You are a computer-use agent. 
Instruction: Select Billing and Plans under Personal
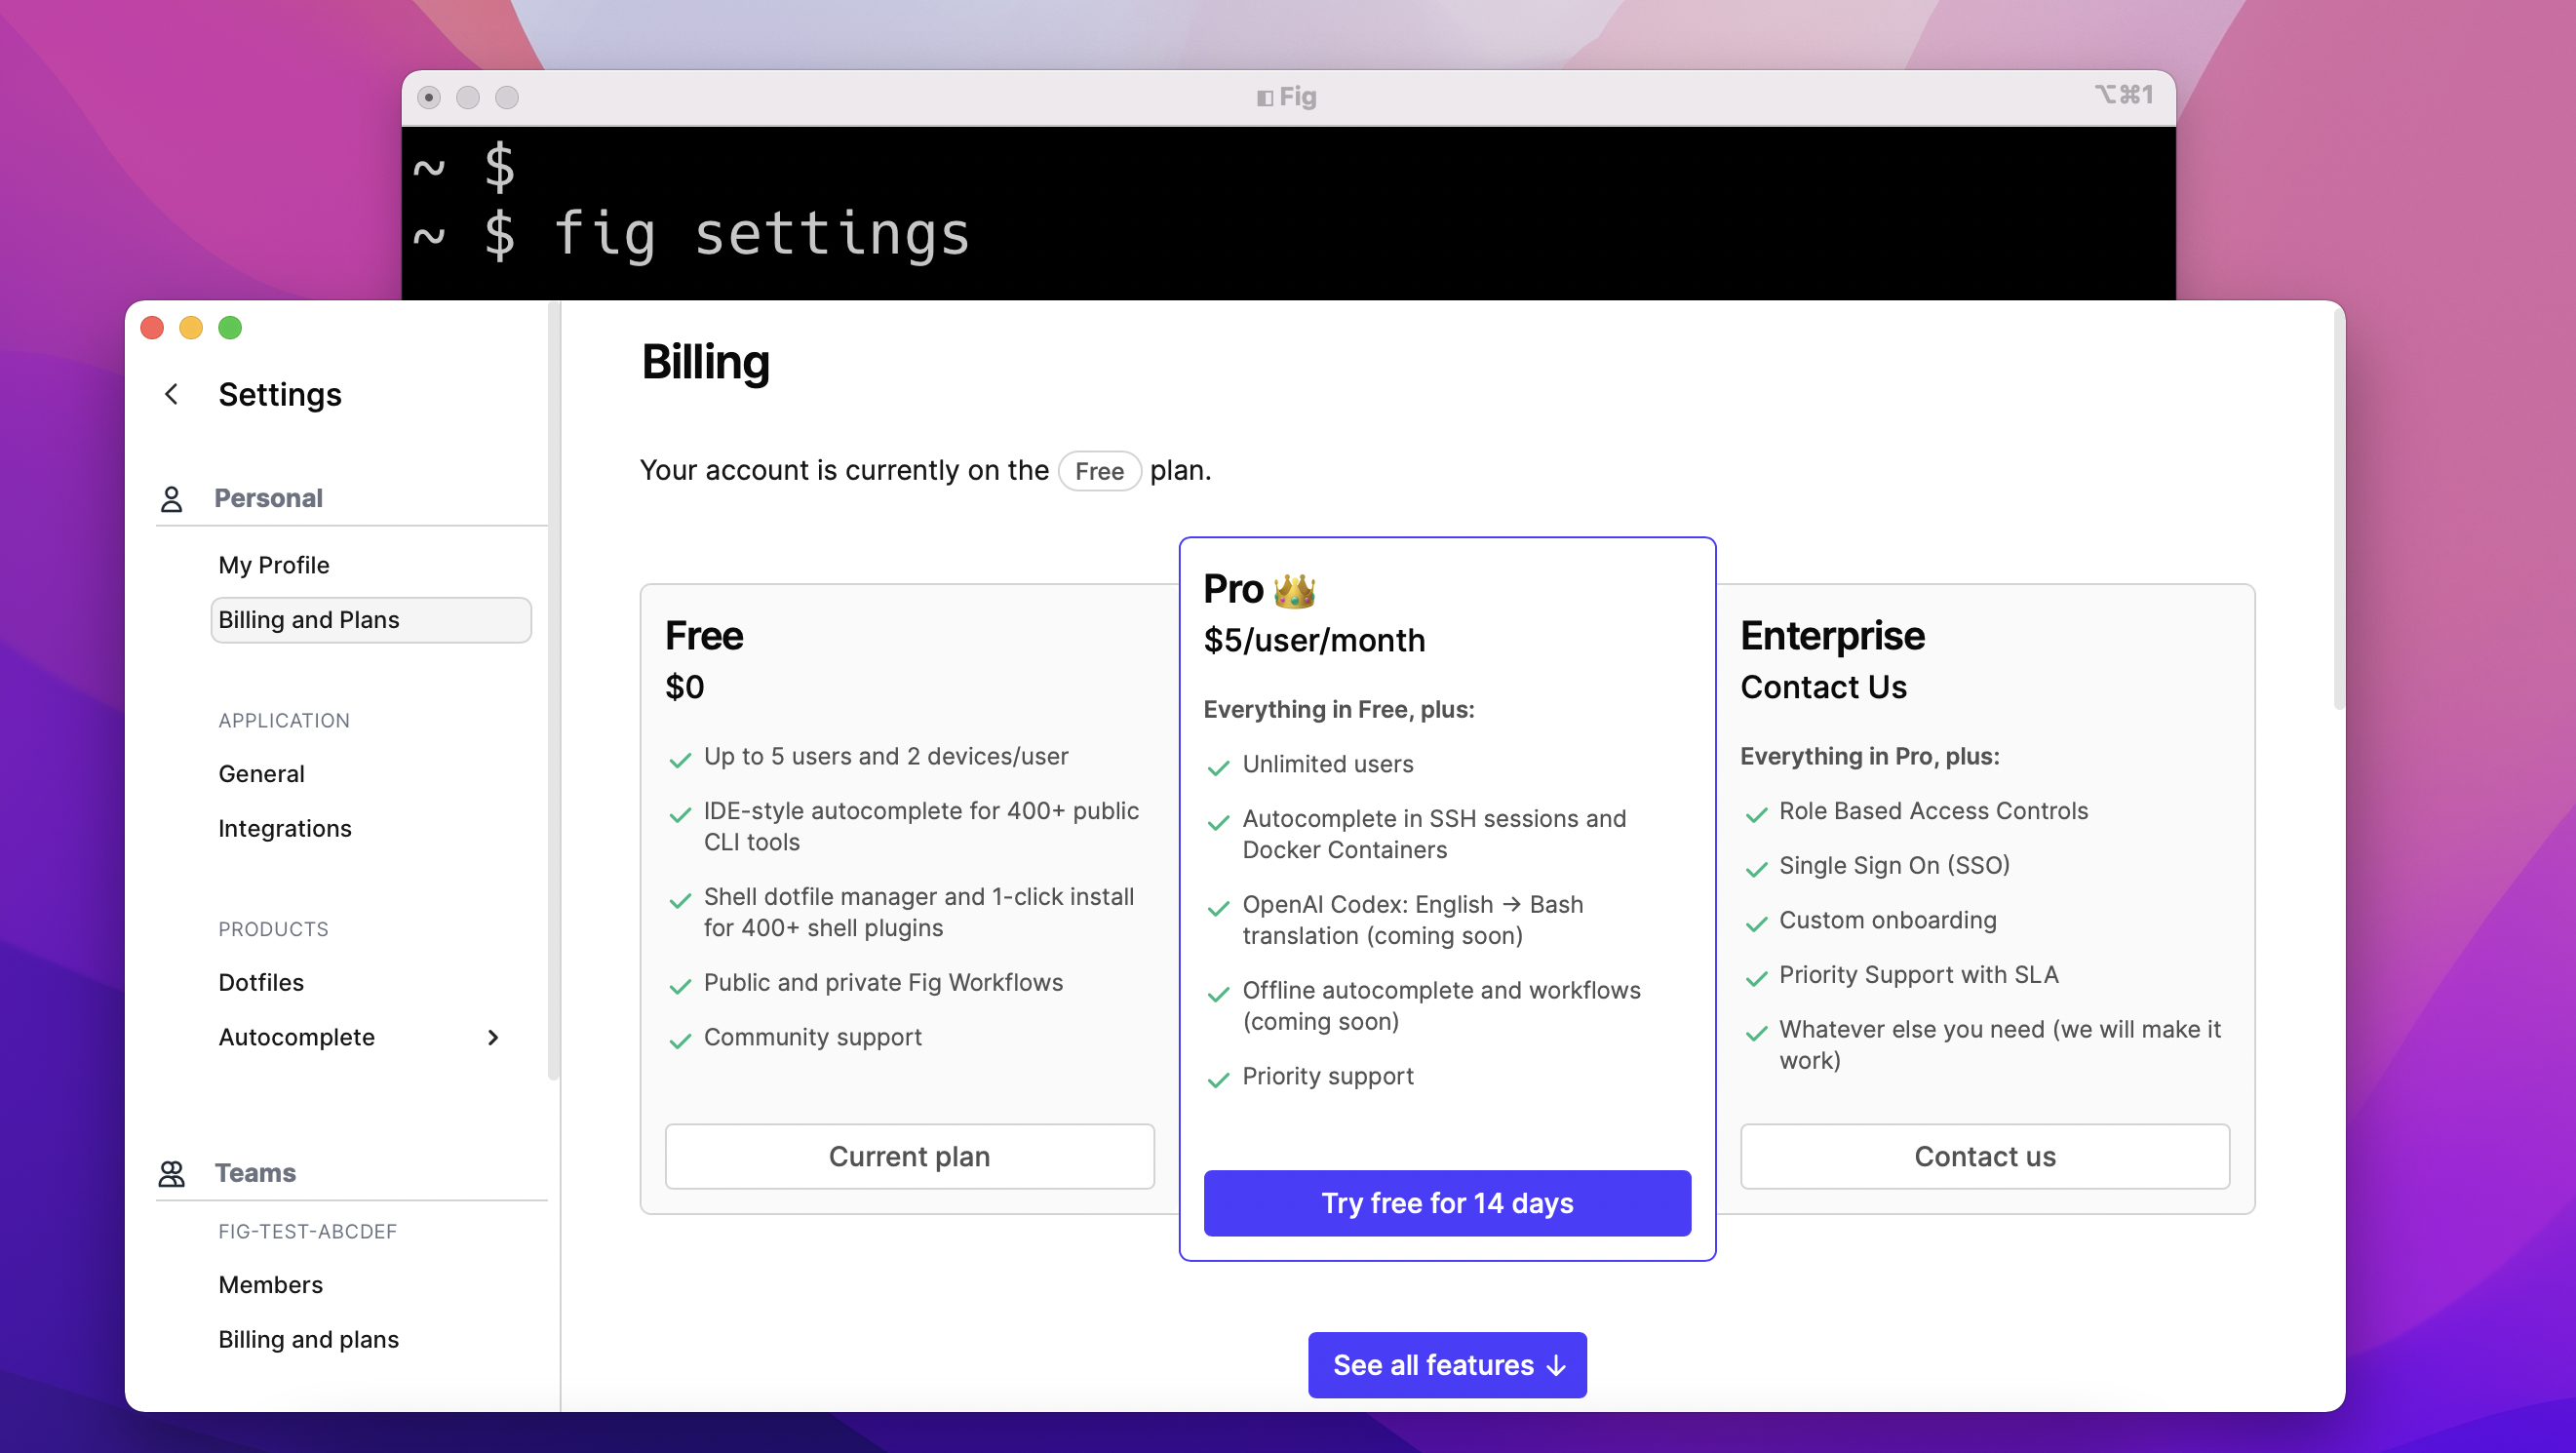[371, 620]
